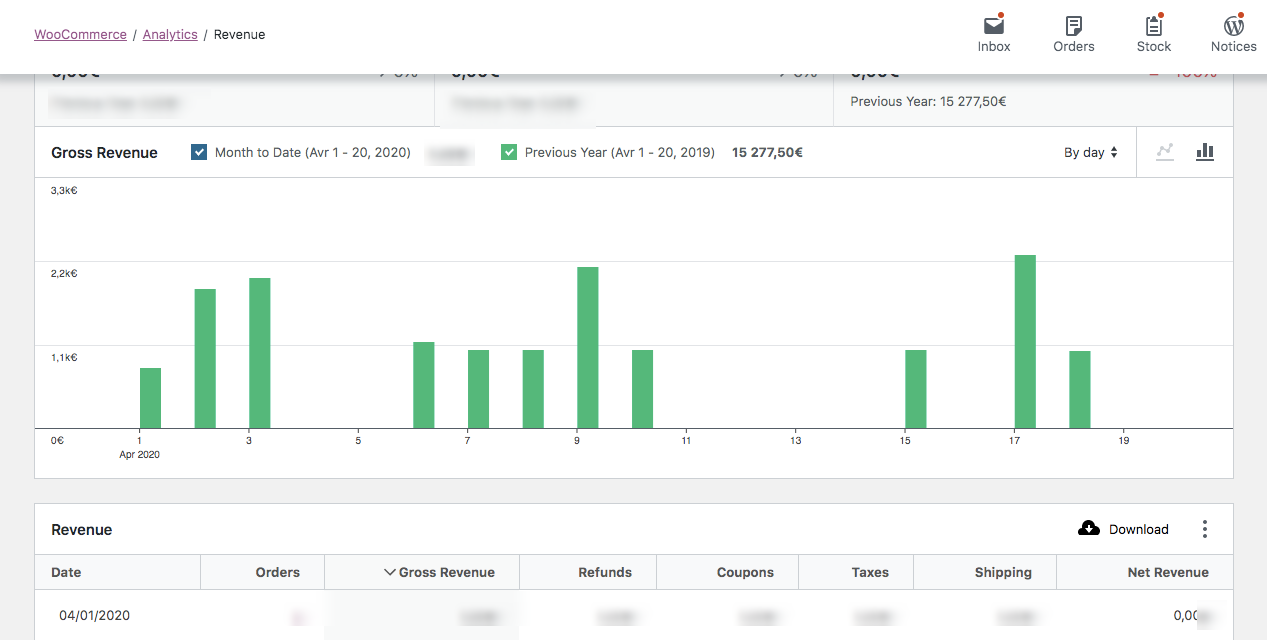Click the cloud download icon
The image size is (1267, 640).
click(1089, 529)
